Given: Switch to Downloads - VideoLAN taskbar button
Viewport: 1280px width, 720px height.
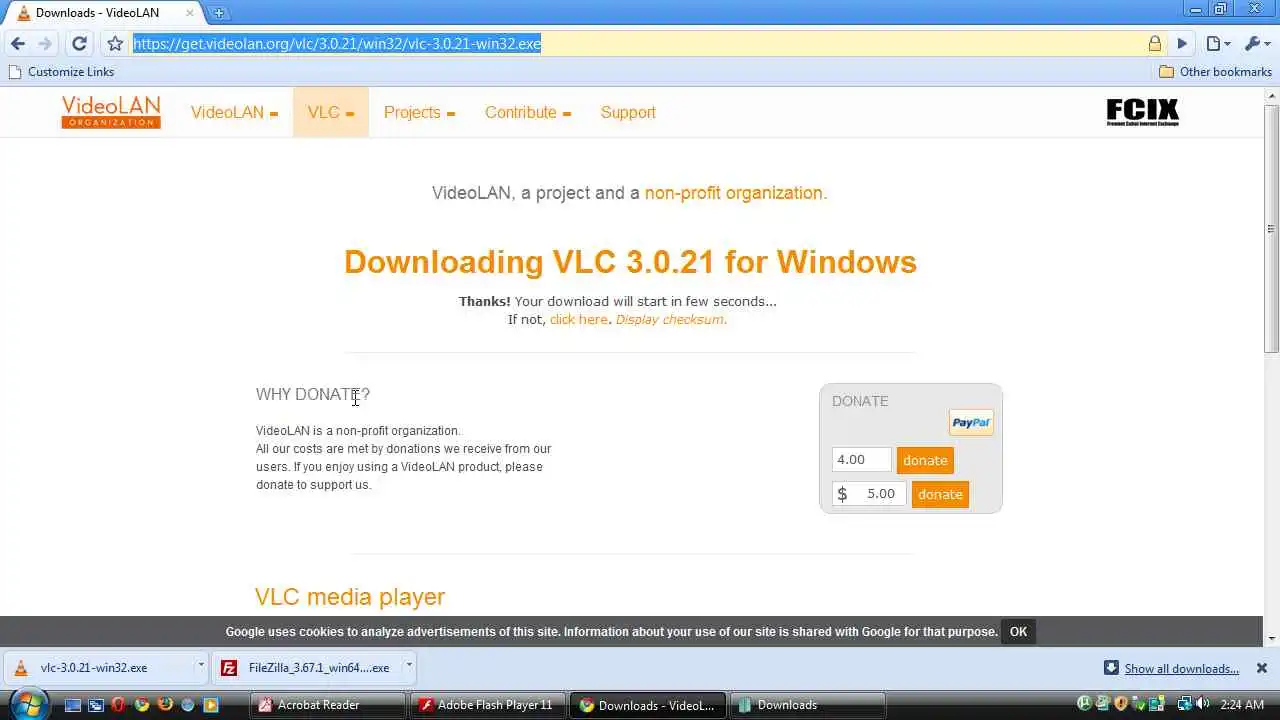Looking at the screenshot, I should pos(648,705).
